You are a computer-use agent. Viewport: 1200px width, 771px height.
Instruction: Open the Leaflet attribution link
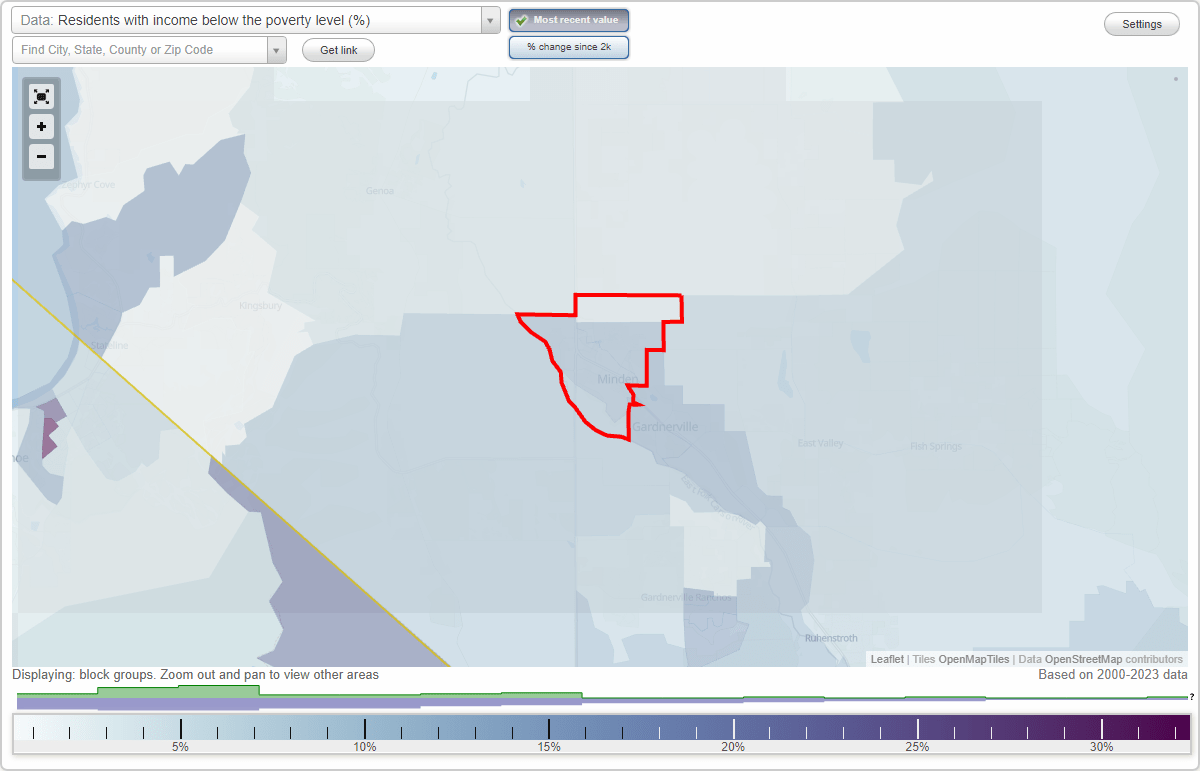pyautogui.click(x=886, y=659)
